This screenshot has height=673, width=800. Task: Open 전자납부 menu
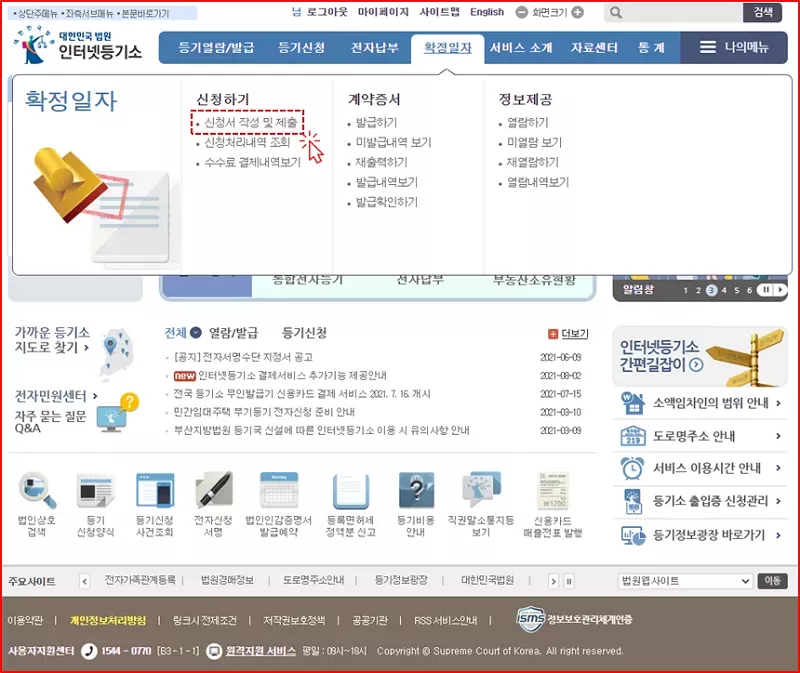[374, 47]
